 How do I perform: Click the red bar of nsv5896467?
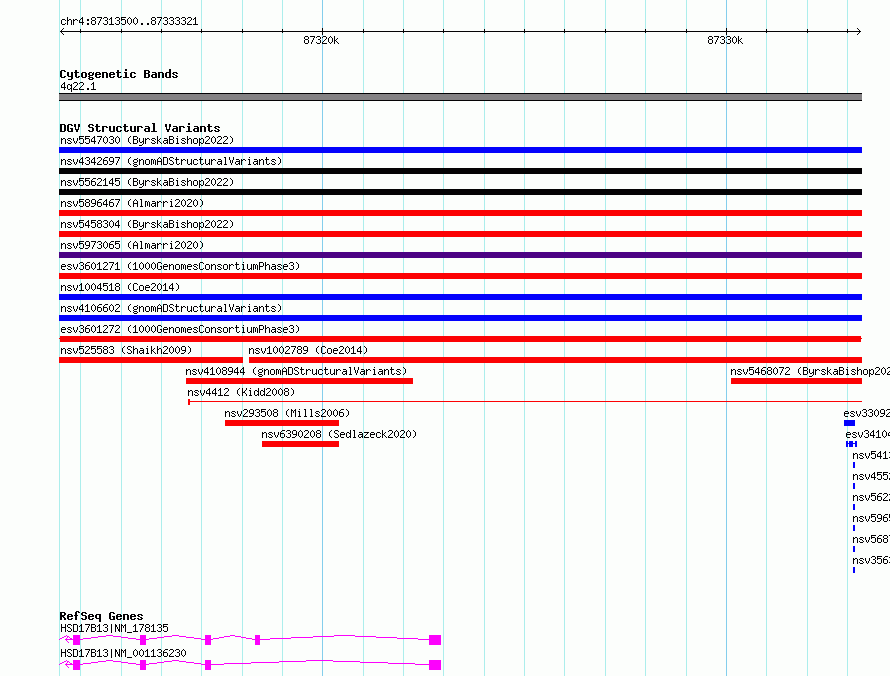(x=460, y=213)
